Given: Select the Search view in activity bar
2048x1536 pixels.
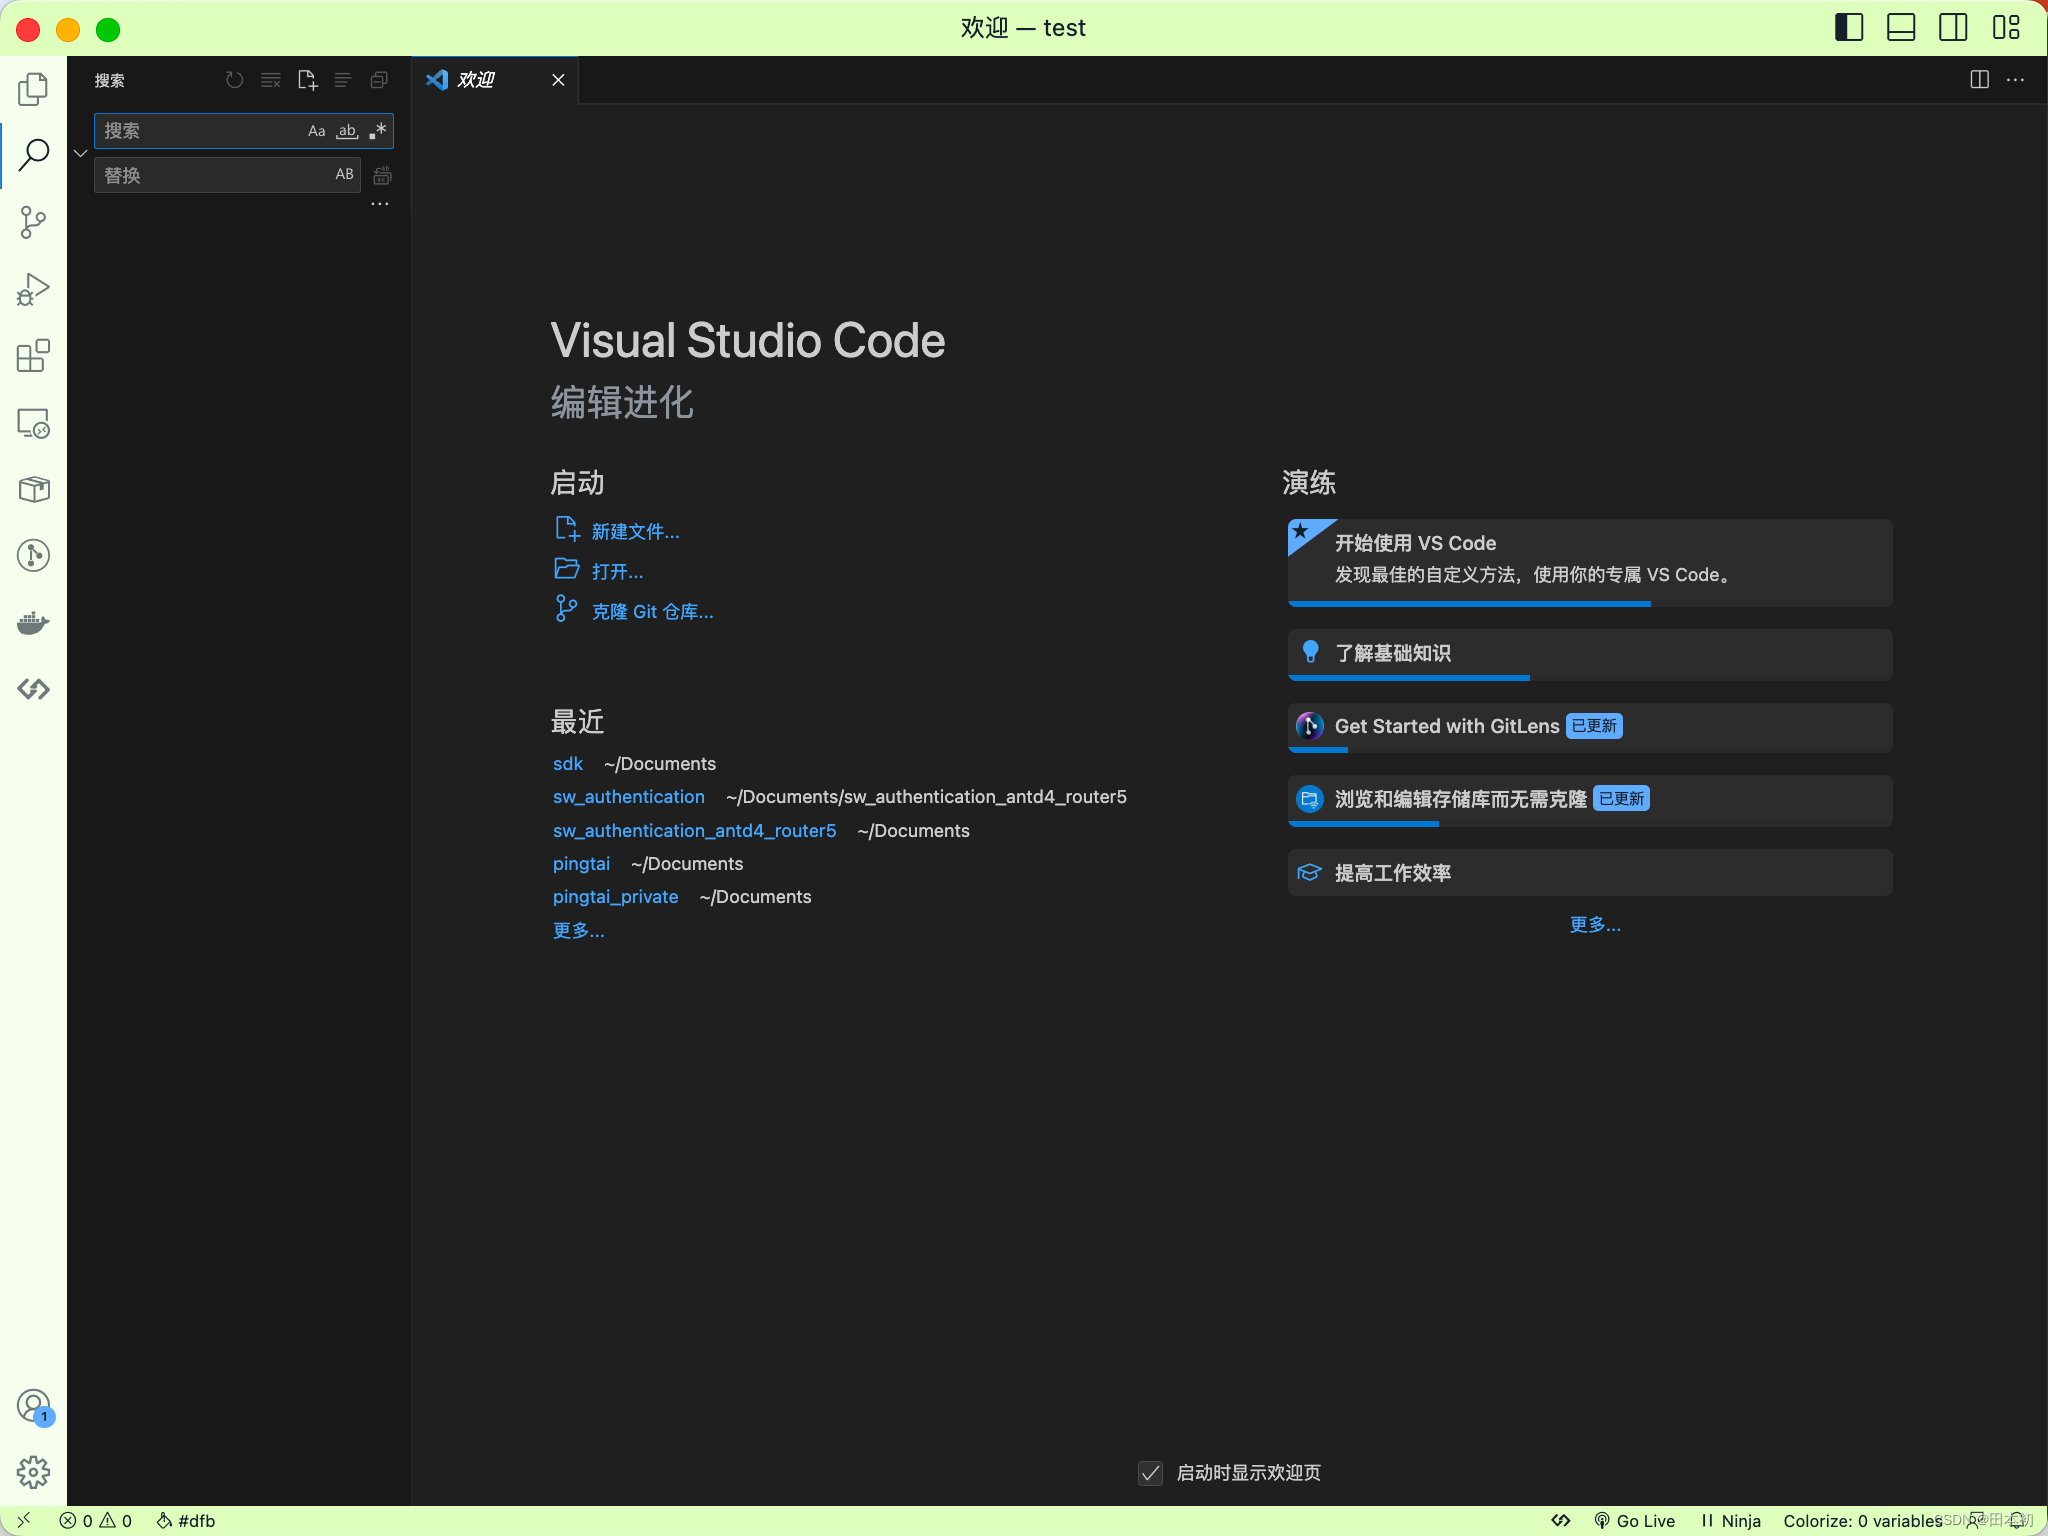Looking at the screenshot, I should point(33,155).
